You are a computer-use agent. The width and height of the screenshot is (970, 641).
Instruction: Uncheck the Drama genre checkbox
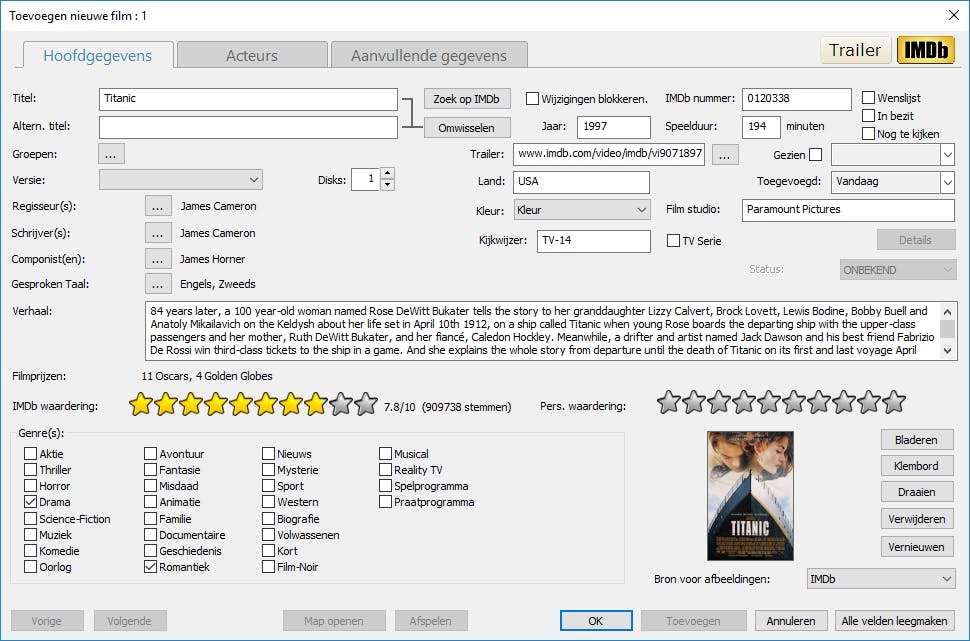pos(31,502)
